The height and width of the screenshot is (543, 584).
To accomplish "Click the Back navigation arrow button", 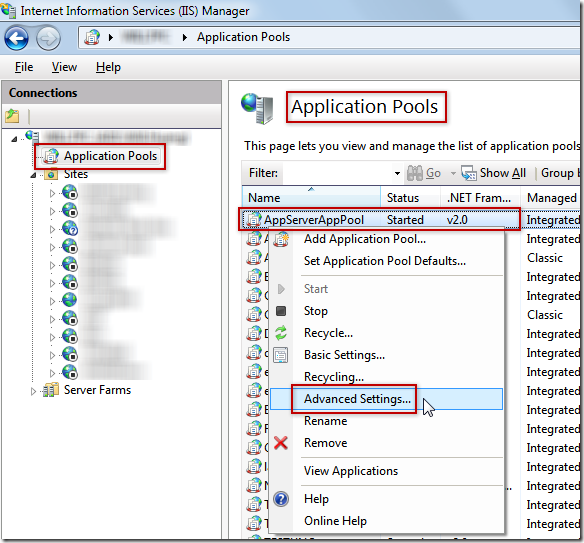I will click(x=16, y=38).
